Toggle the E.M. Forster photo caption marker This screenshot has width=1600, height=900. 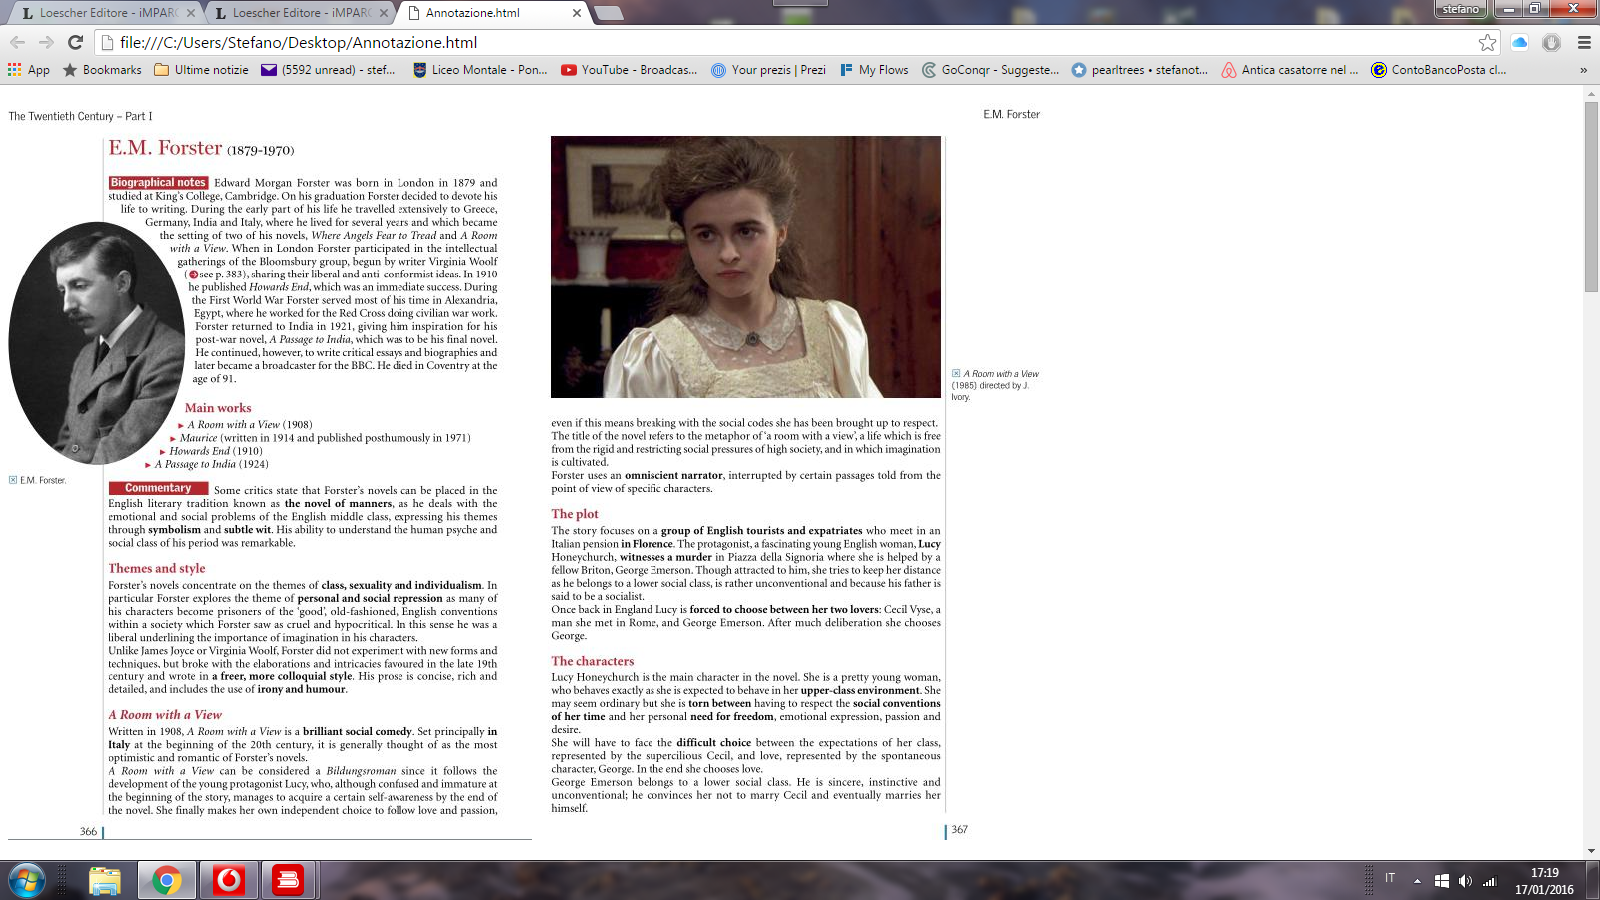click(13, 480)
